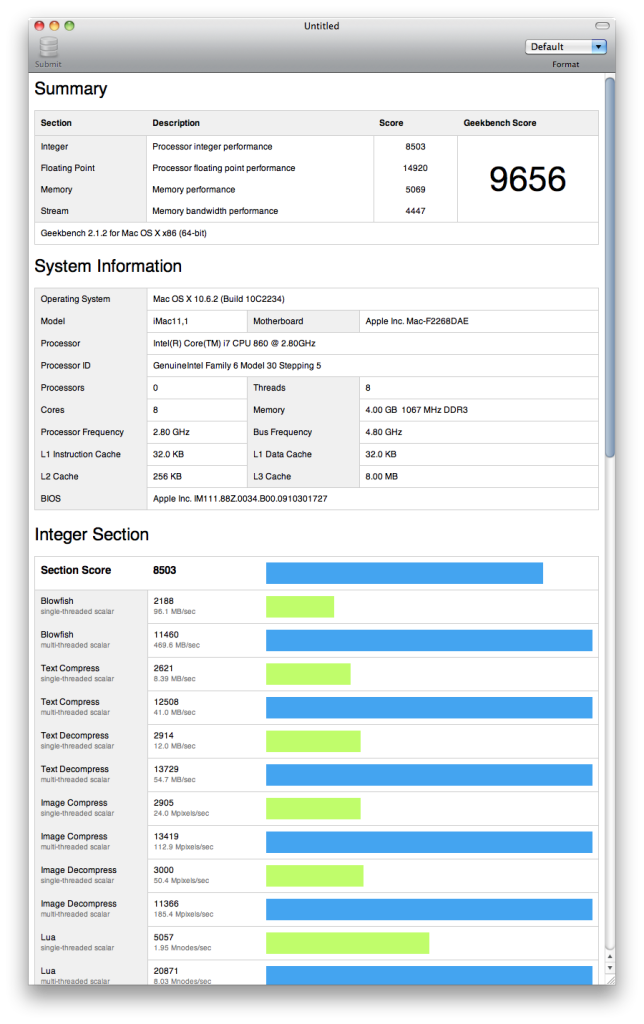
Task: Select the Intel Core i7 CPU 860 text
Action: click(x=234, y=344)
